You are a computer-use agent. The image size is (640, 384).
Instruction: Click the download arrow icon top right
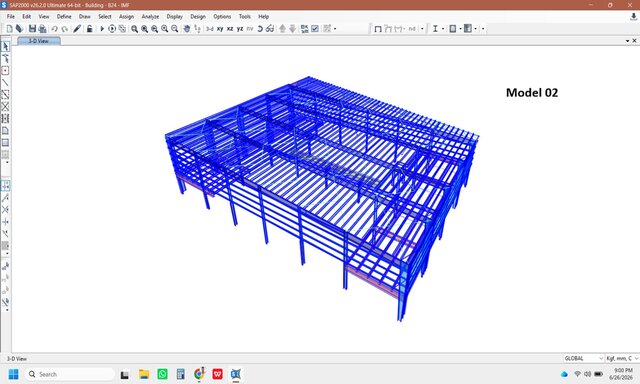coord(633,16)
